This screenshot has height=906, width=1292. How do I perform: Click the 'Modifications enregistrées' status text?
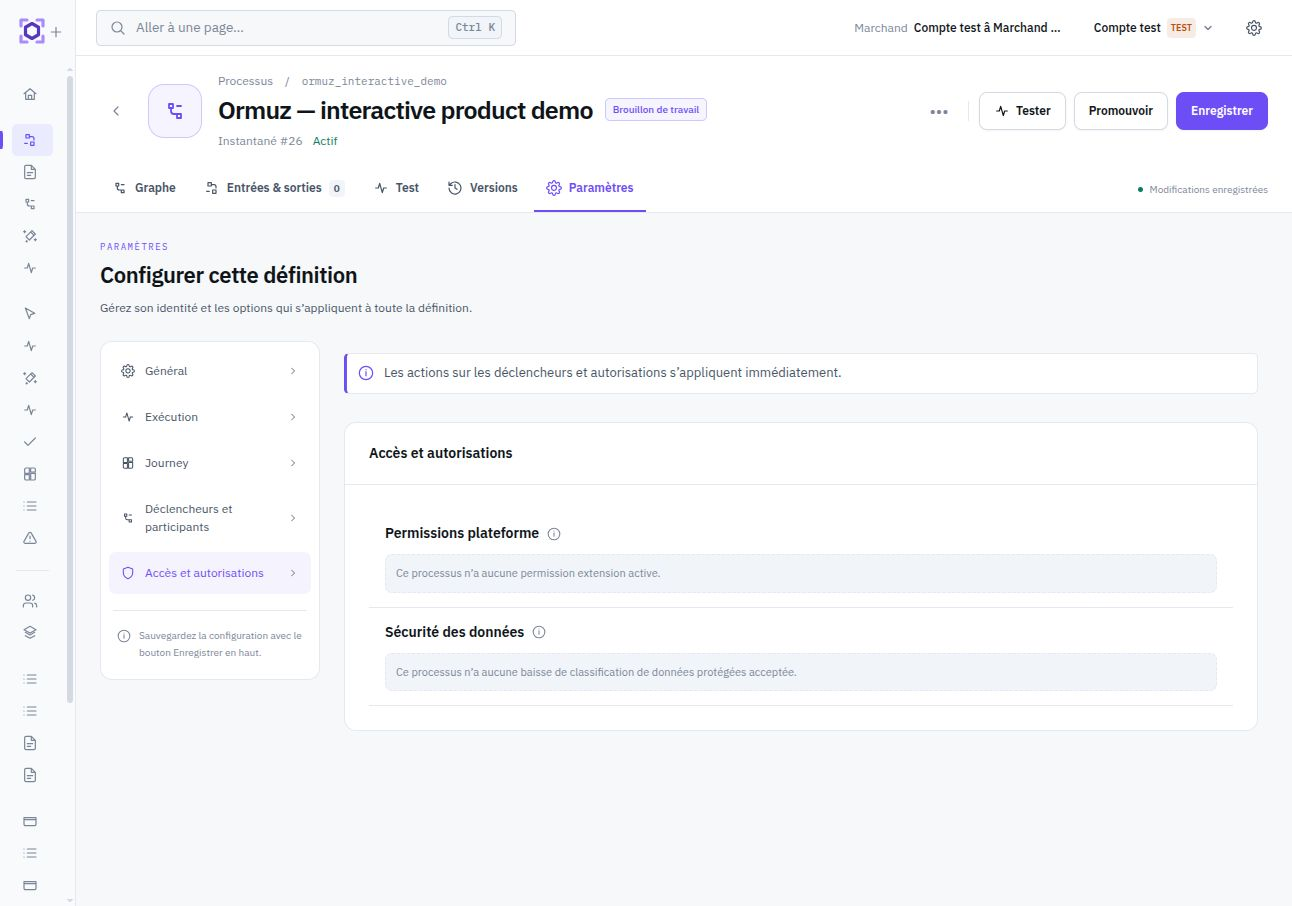coord(1208,189)
